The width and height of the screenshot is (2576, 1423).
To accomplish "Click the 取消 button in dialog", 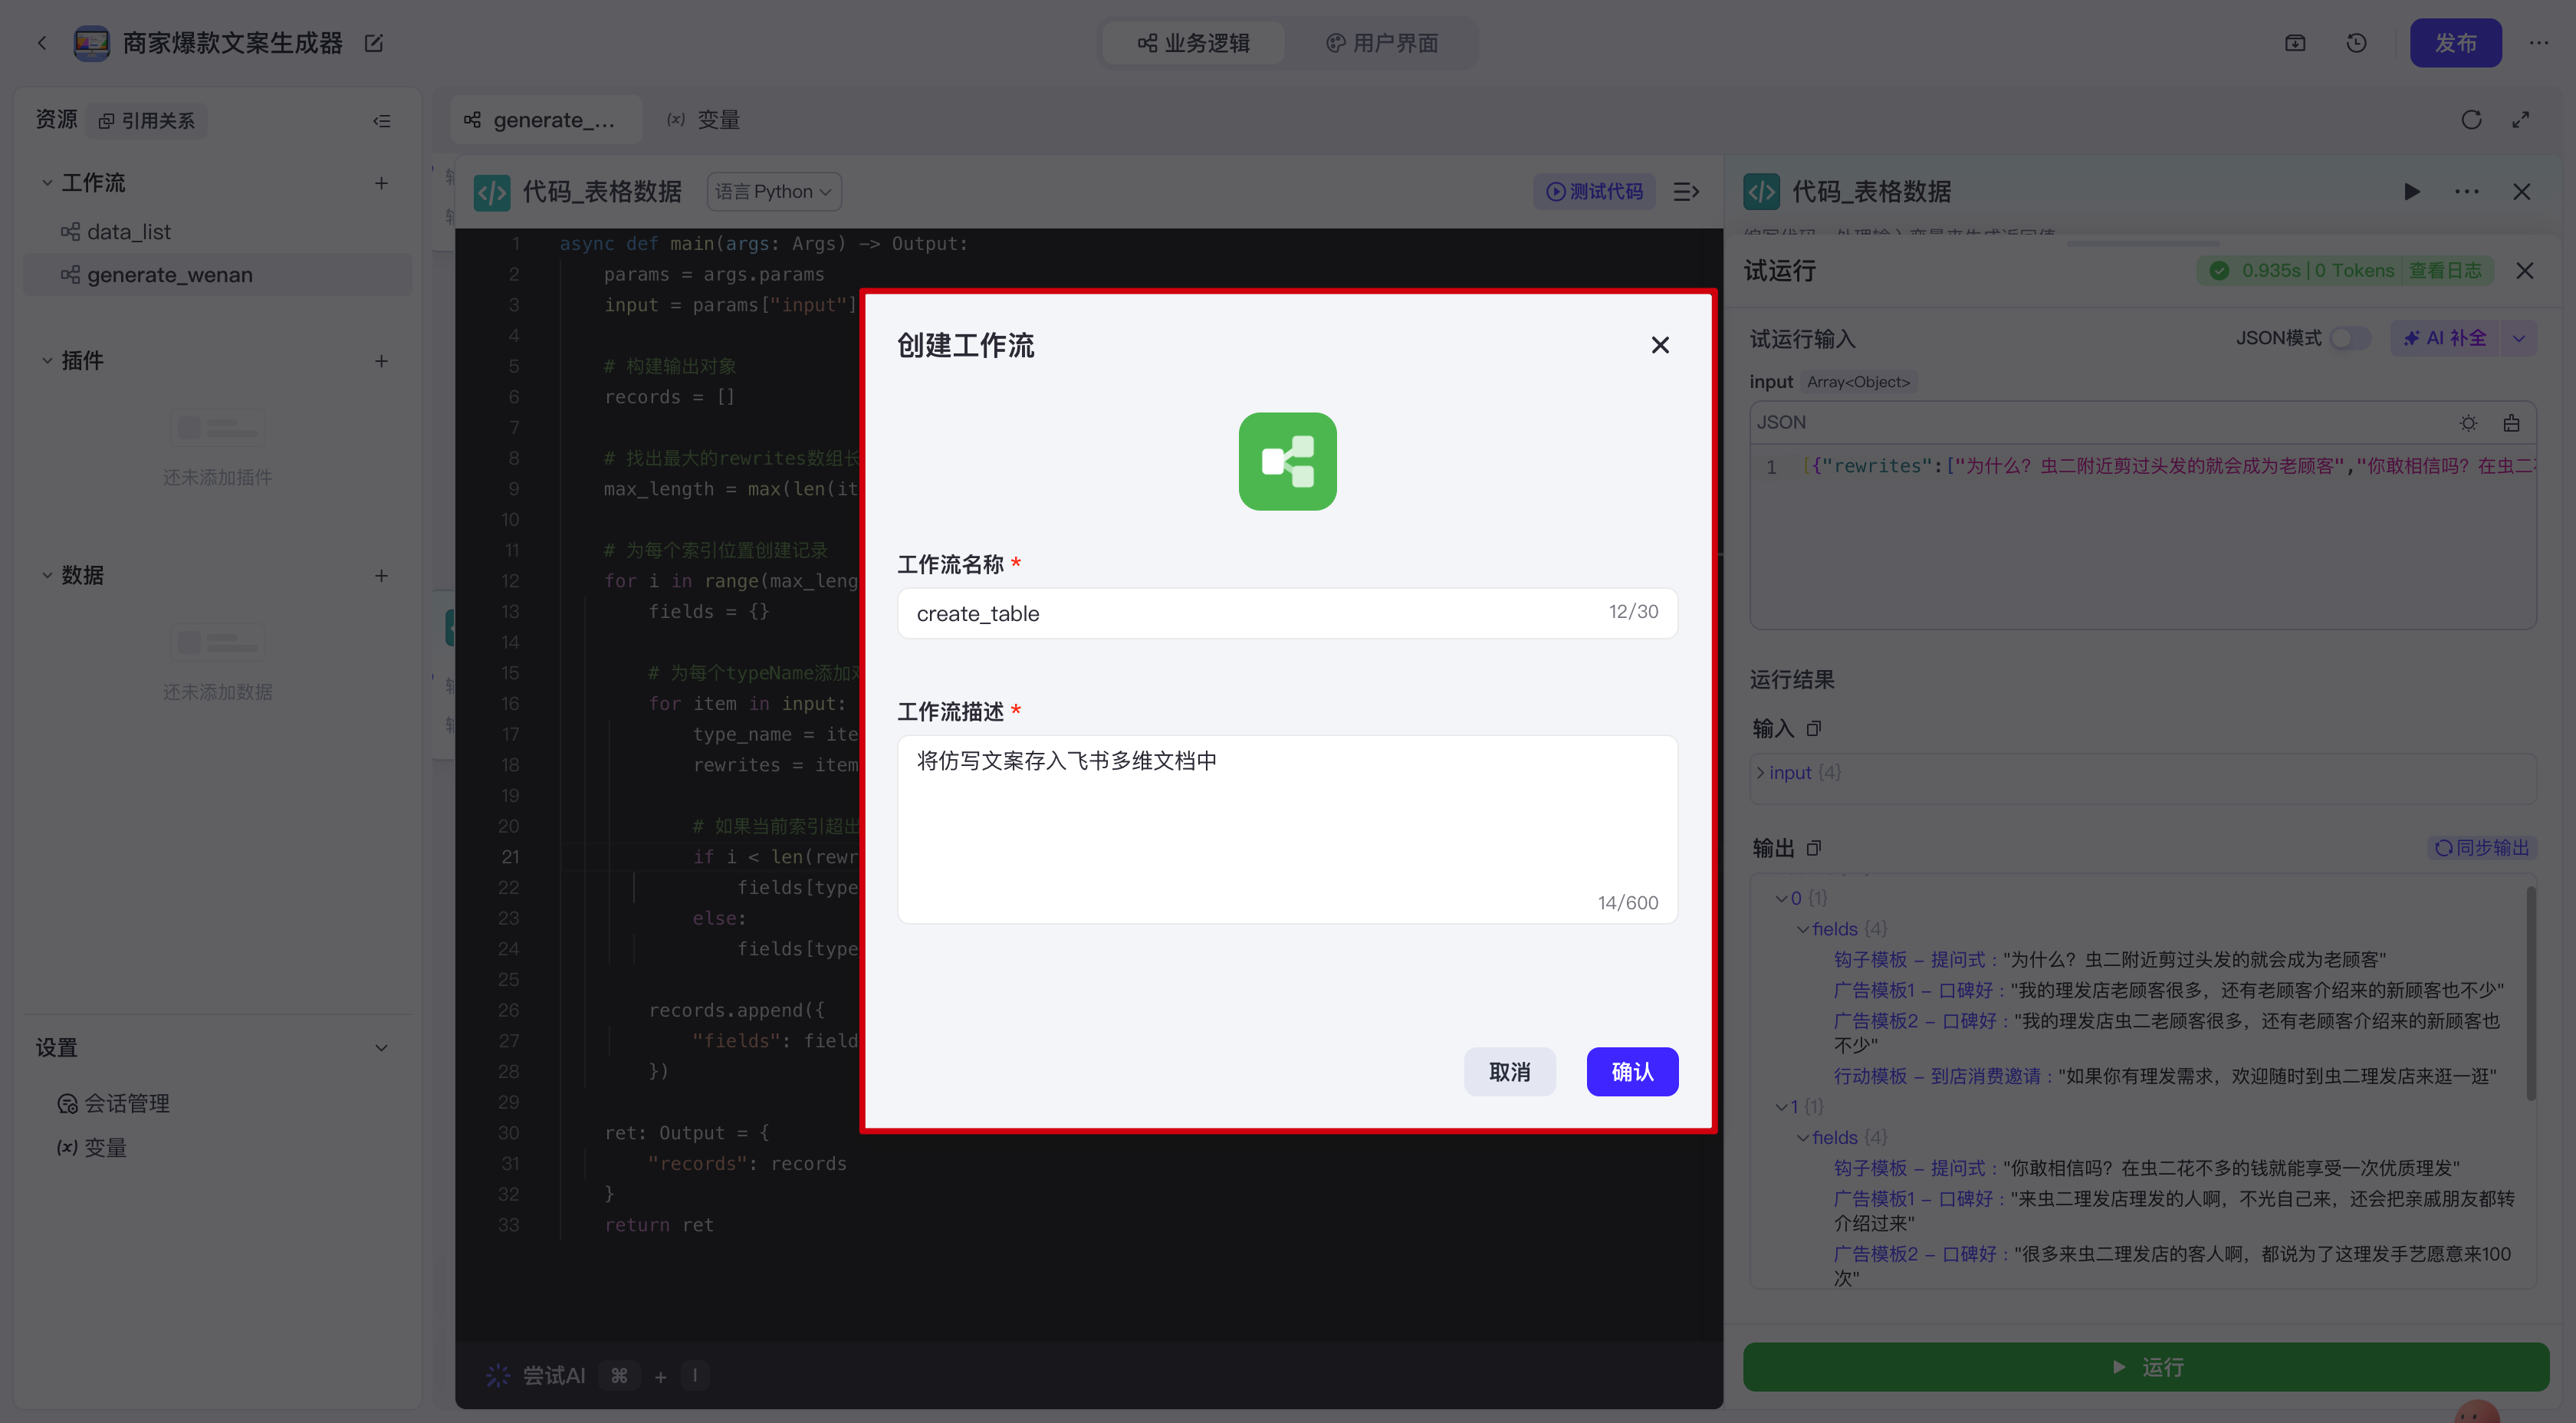I will click(1509, 1071).
